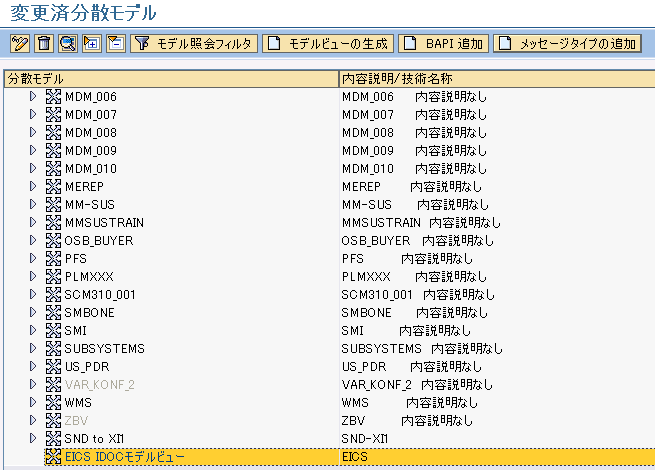Click the モデルビューの生成 button

(x=328, y=44)
